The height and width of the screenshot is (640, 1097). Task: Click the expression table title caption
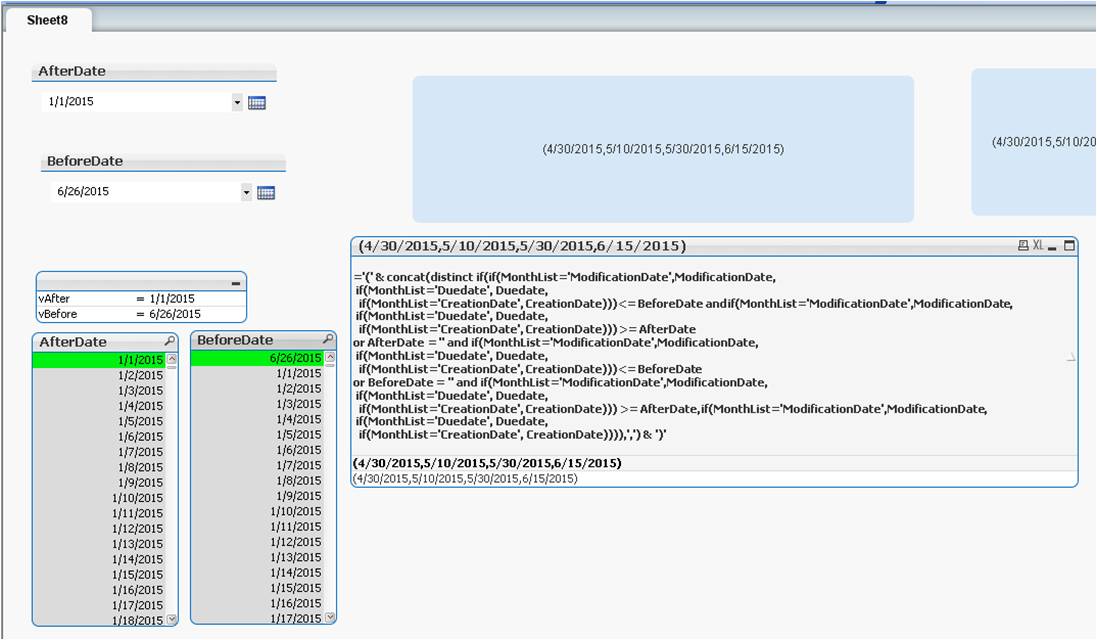coord(522,246)
